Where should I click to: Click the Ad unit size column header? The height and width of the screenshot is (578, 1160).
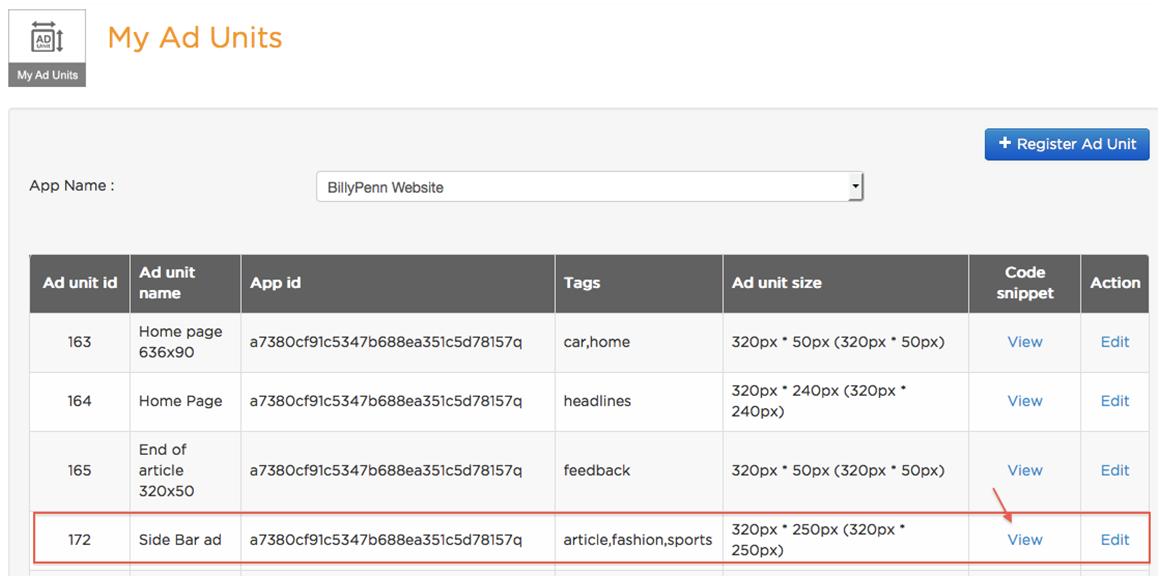coord(846,283)
